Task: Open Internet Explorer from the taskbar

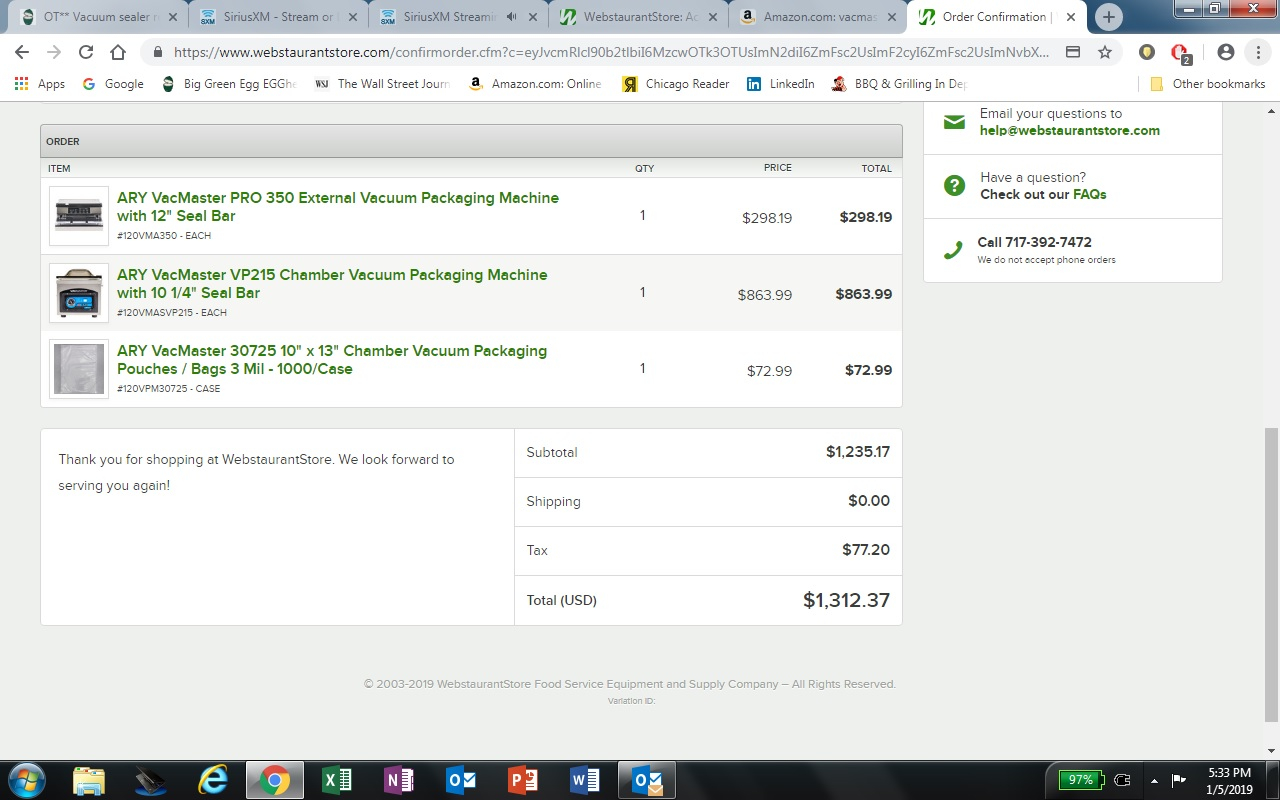Action: (x=213, y=780)
